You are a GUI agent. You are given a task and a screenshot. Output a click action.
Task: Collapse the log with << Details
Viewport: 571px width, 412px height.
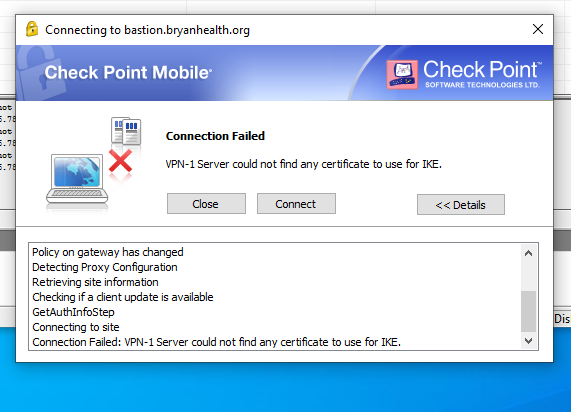click(461, 205)
